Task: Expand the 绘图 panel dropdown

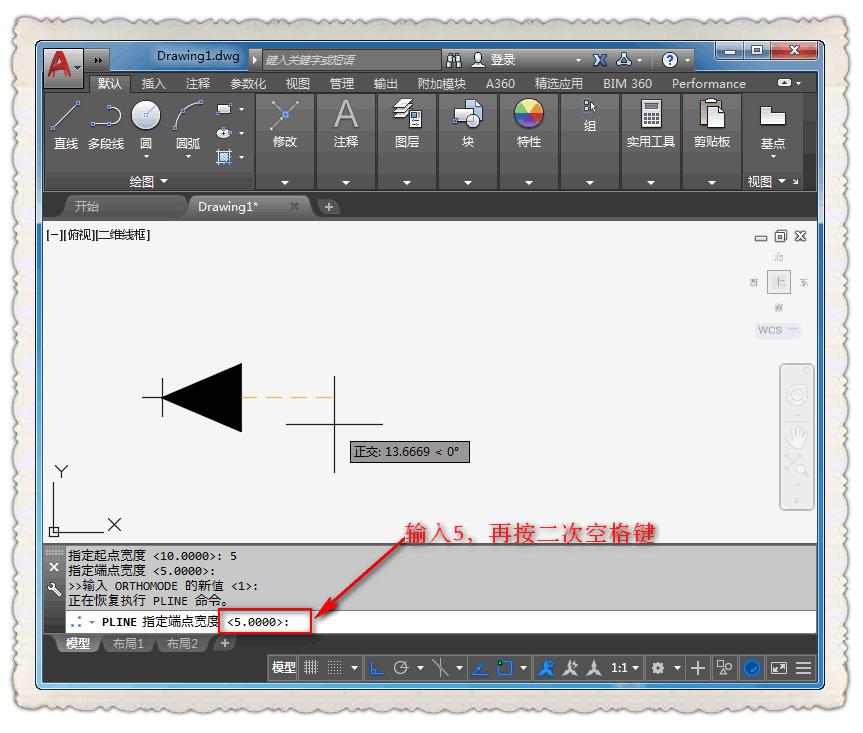Action: tap(149, 181)
